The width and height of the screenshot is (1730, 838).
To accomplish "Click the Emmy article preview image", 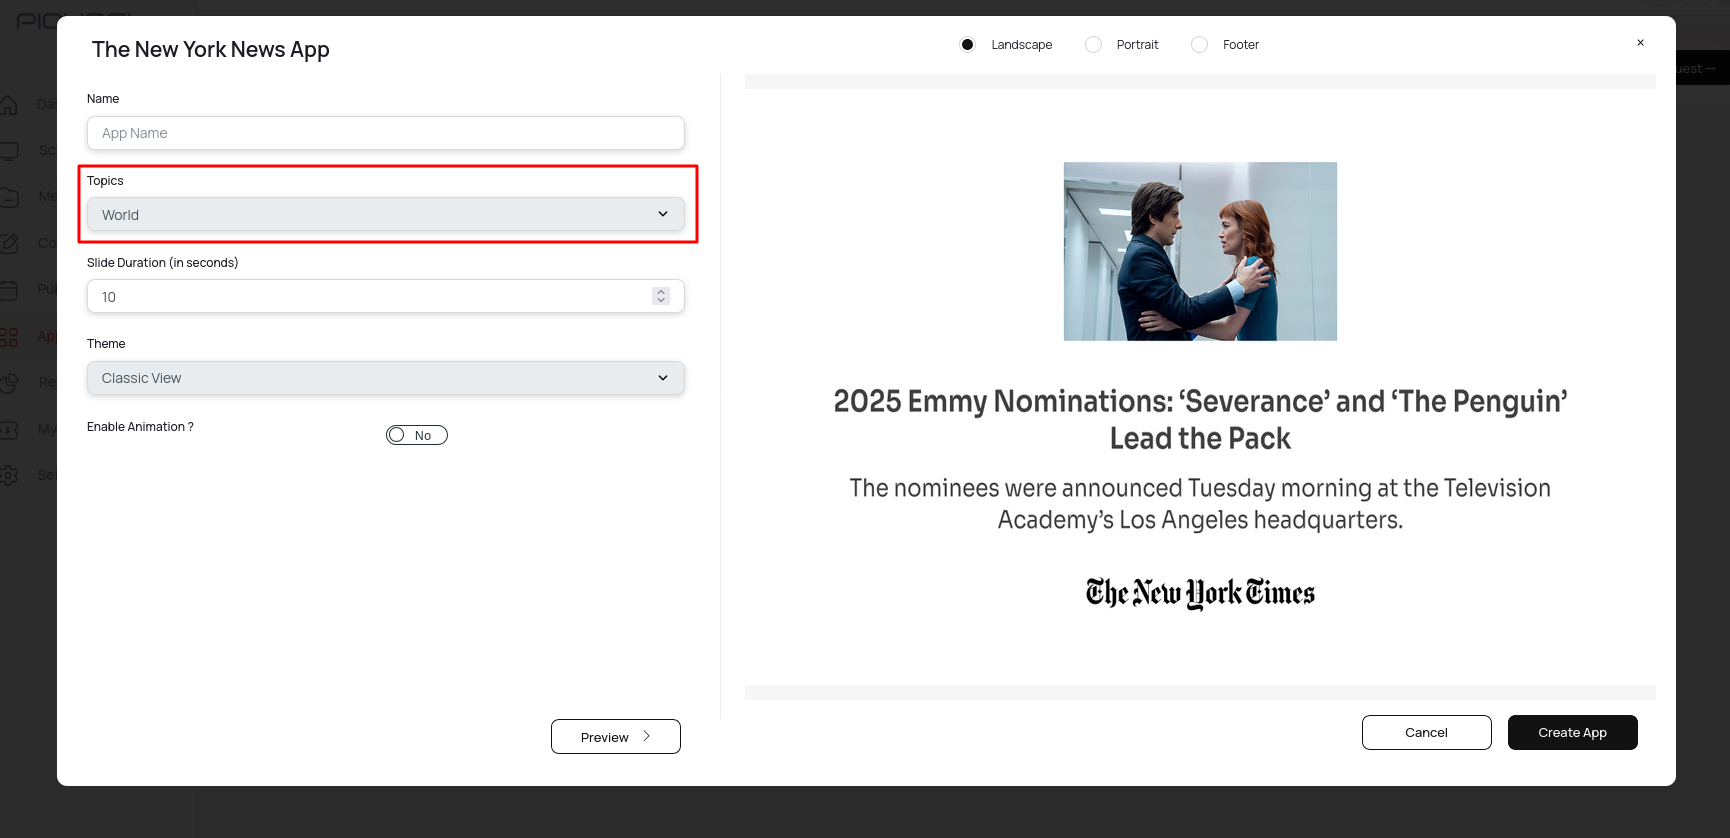I will point(1200,251).
